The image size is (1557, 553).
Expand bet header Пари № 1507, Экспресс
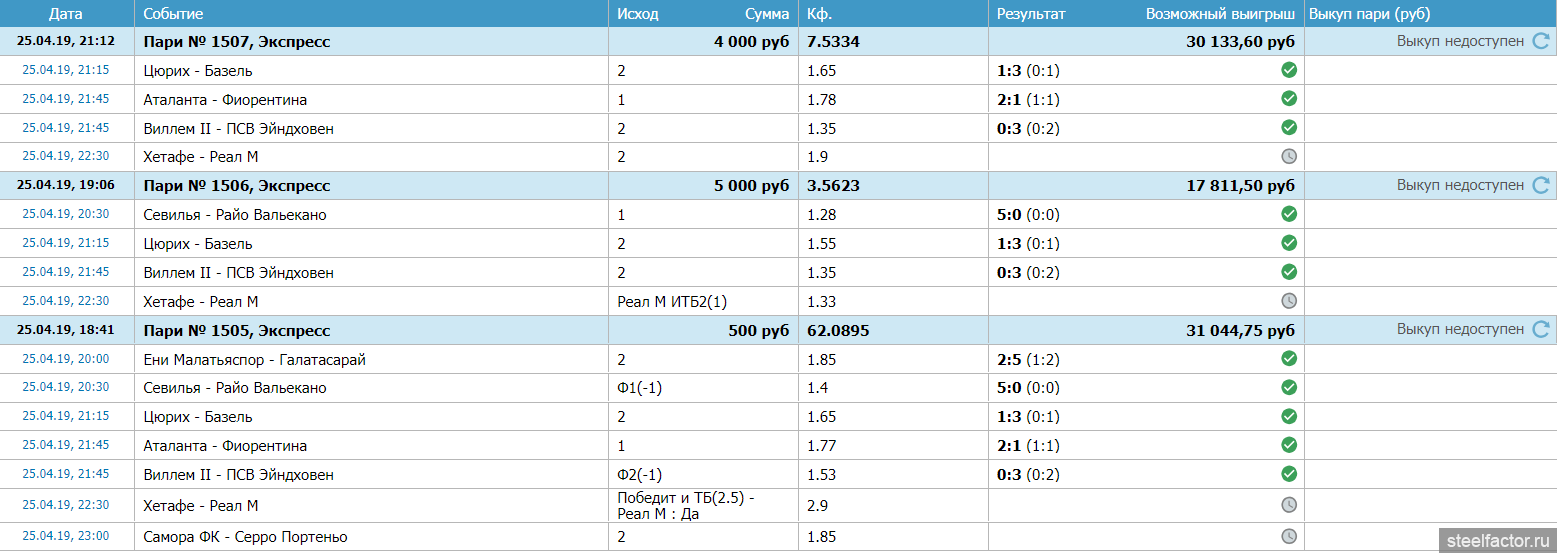coord(236,42)
